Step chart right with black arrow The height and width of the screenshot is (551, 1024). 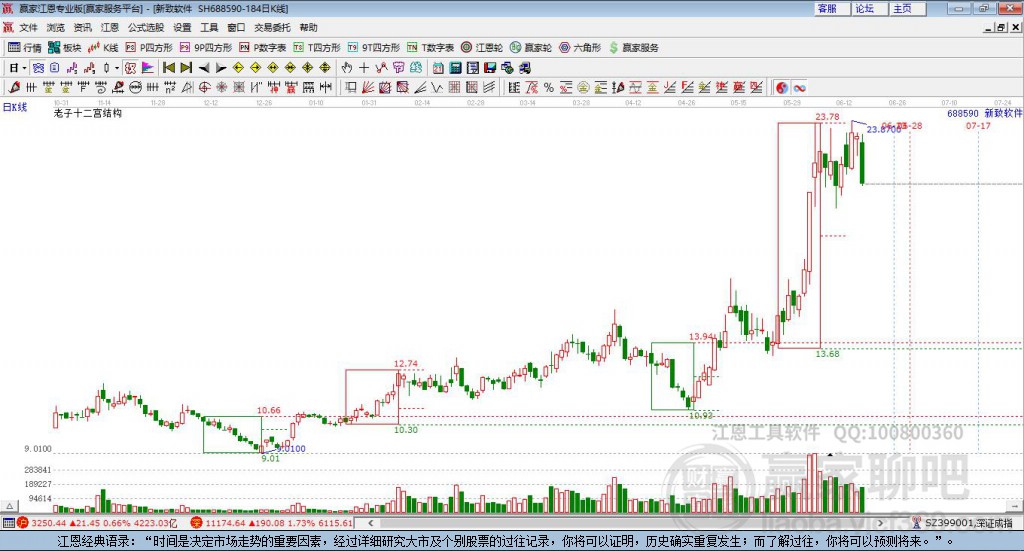pyautogui.click(x=221, y=68)
